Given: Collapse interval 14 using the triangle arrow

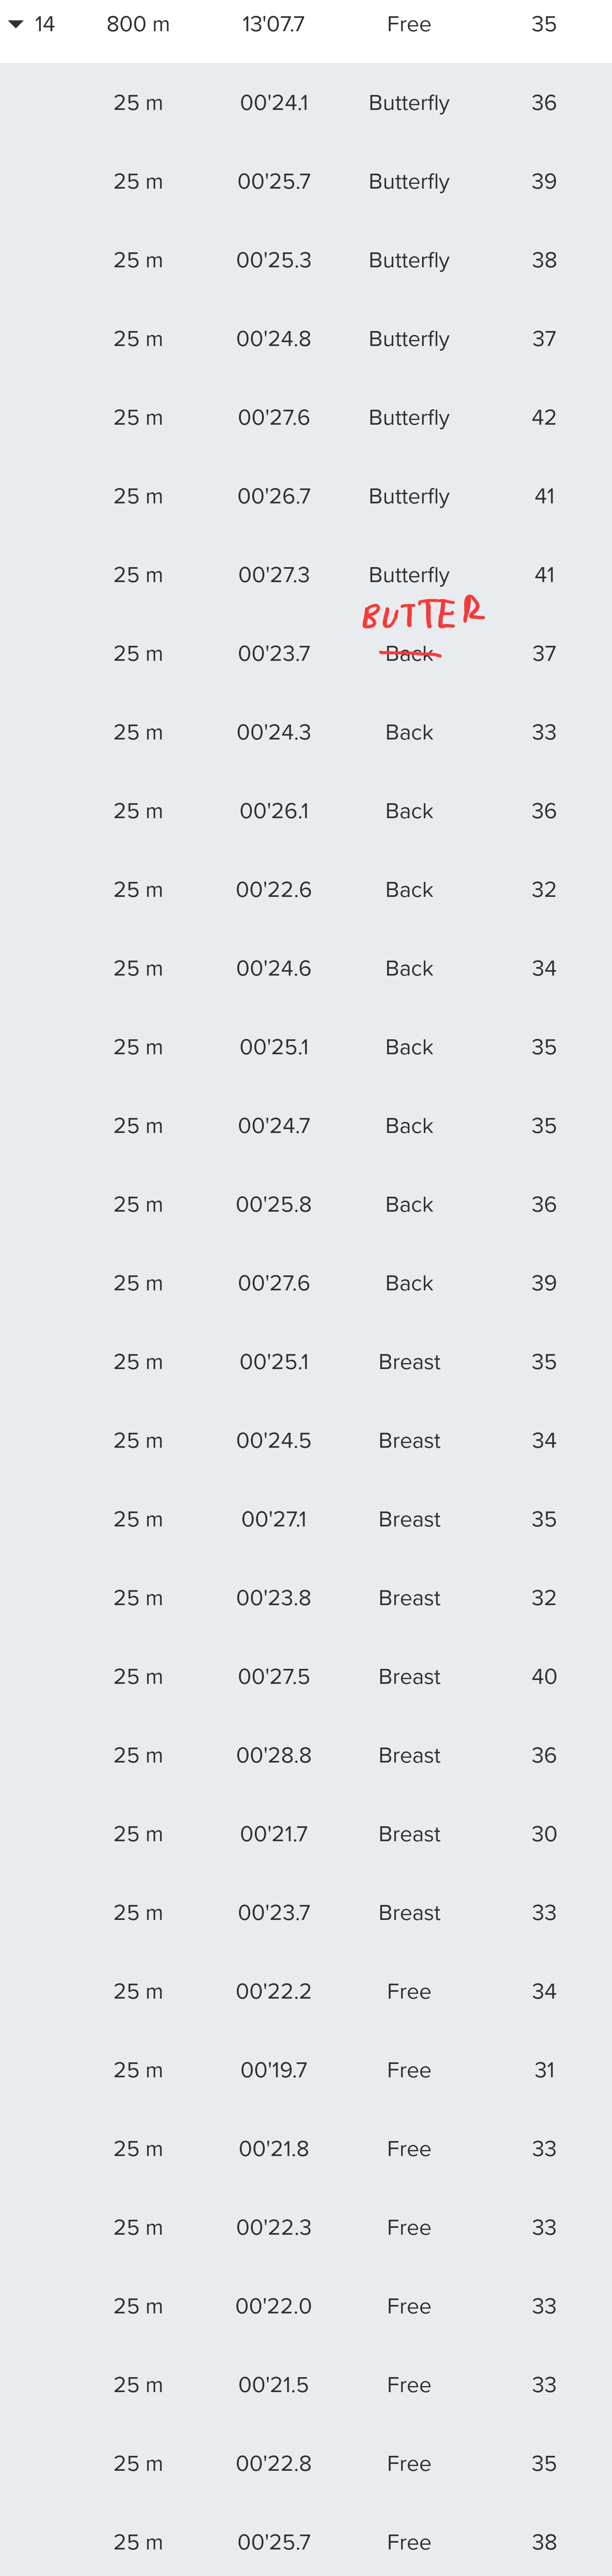Looking at the screenshot, I should pos(16,24).
